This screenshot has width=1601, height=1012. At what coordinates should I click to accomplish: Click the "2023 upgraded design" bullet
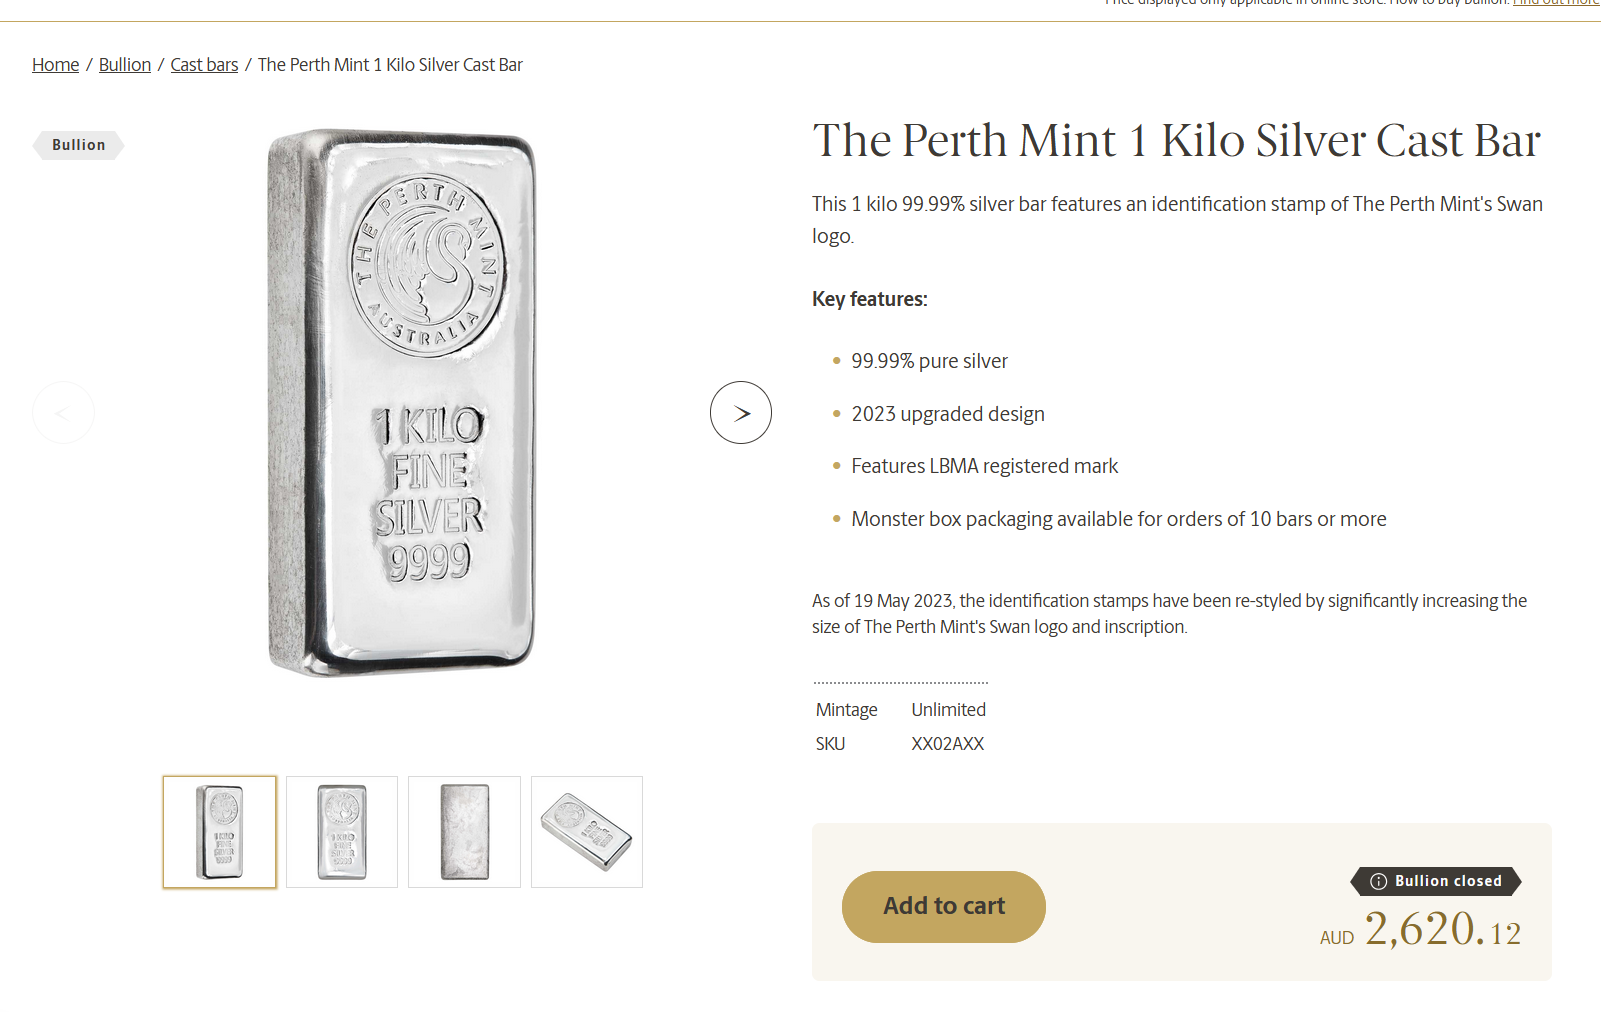[x=947, y=414]
